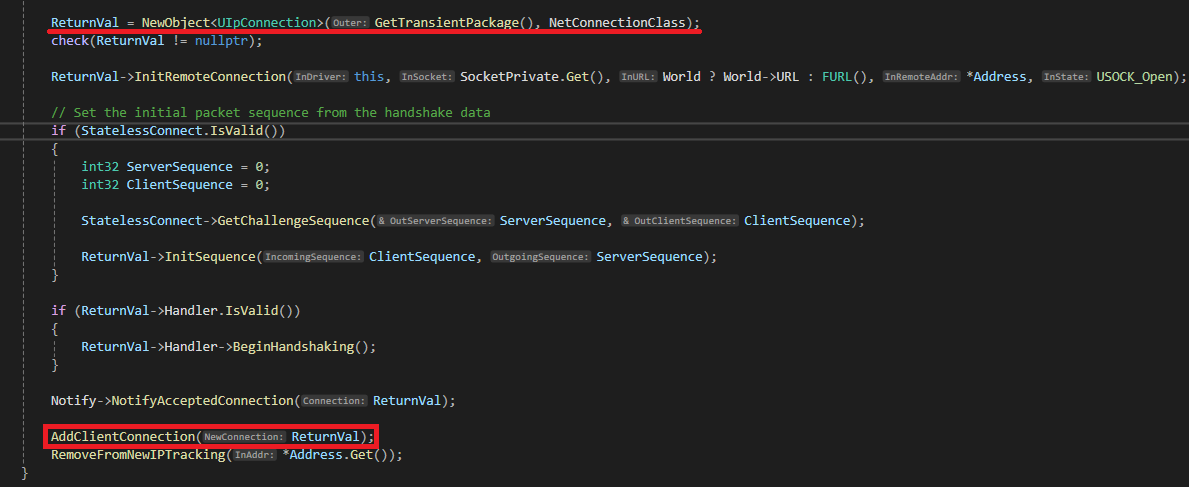Click OutServerSequence parameter hint
The height and width of the screenshot is (487, 1189).
[x=436, y=221]
